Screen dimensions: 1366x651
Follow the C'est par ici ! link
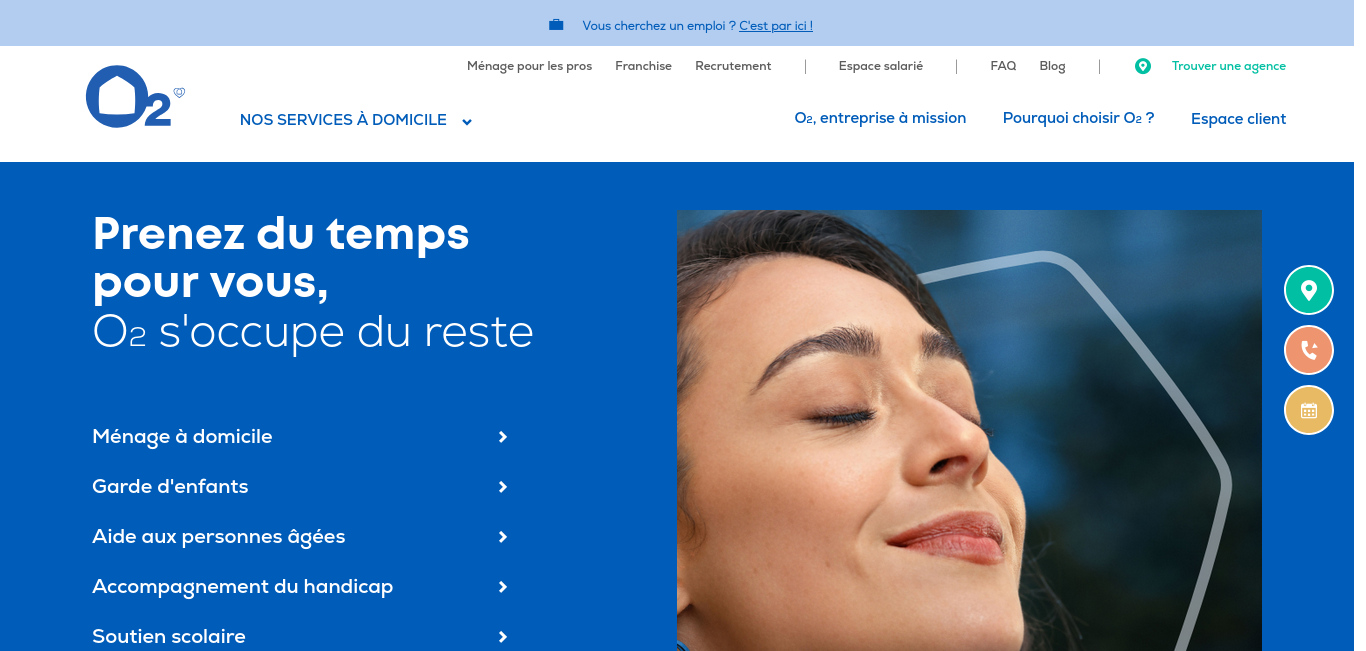(776, 26)
